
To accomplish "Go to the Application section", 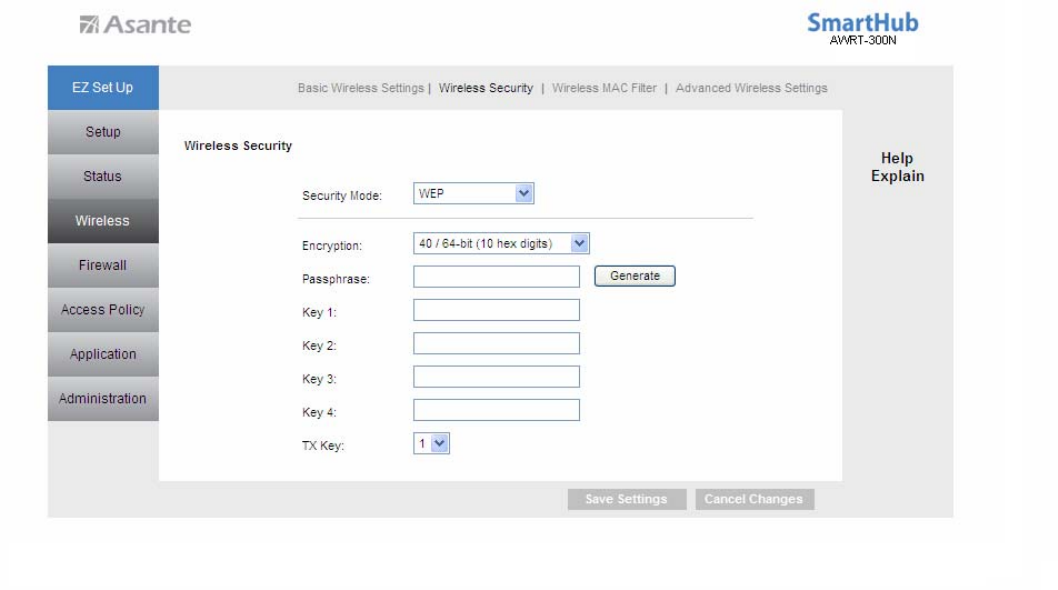I will click(x=103, y=354).
